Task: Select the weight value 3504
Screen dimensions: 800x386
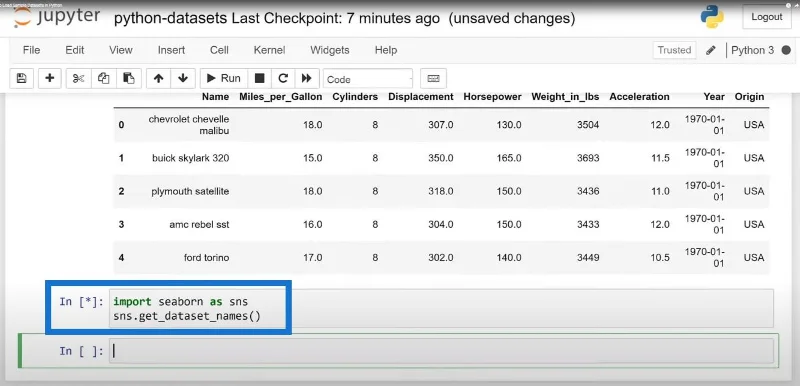Action: tap(588, 125)
